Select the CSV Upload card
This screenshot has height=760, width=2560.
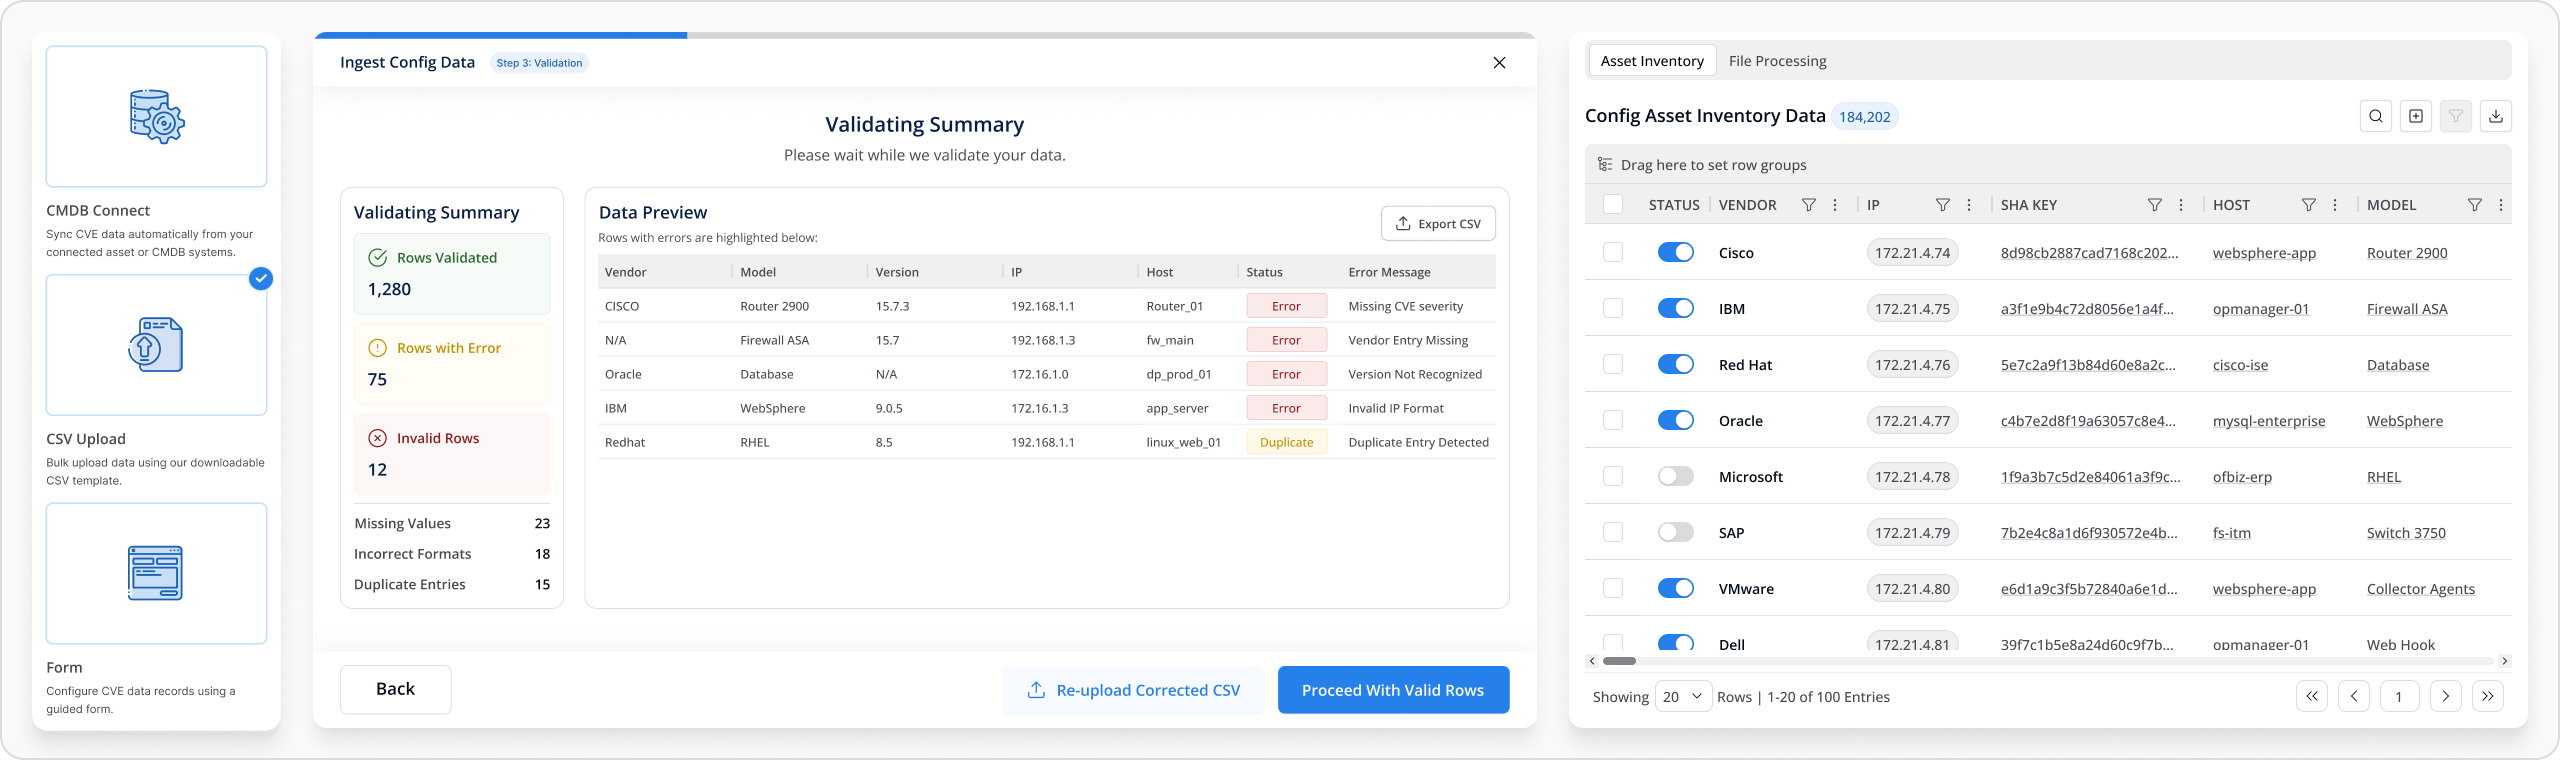pos(157,345)
